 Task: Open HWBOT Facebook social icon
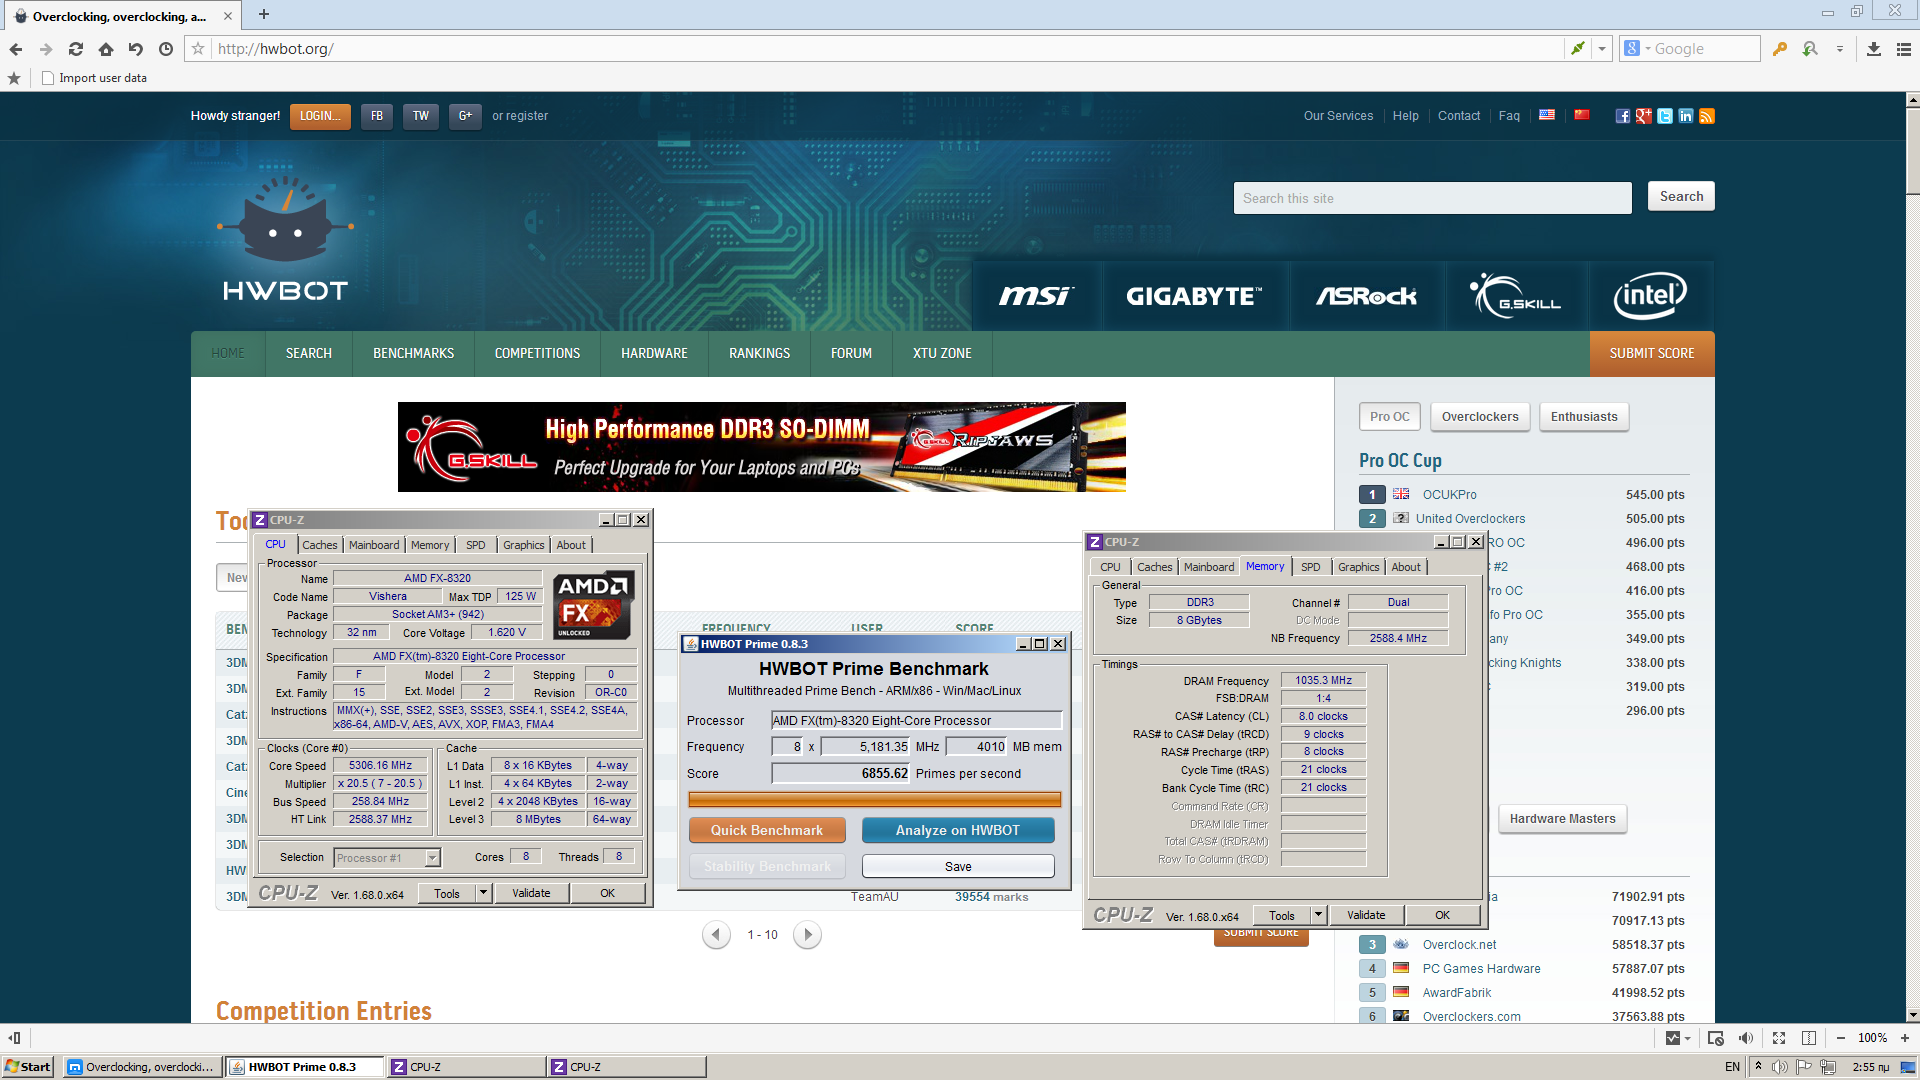tap(1623, 116)
